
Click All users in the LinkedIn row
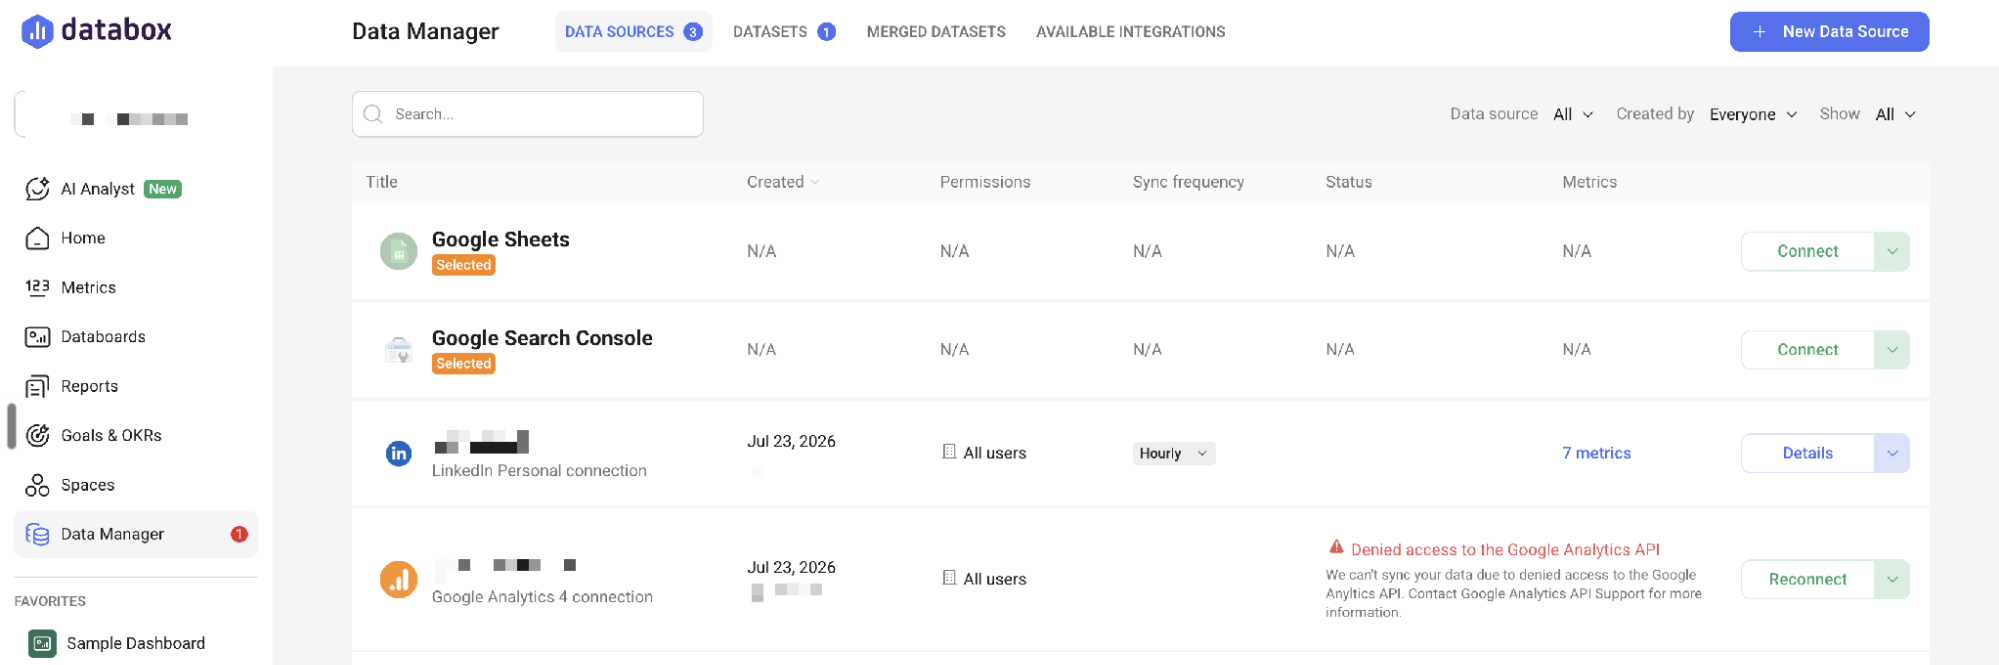click(x=994, y=453)
